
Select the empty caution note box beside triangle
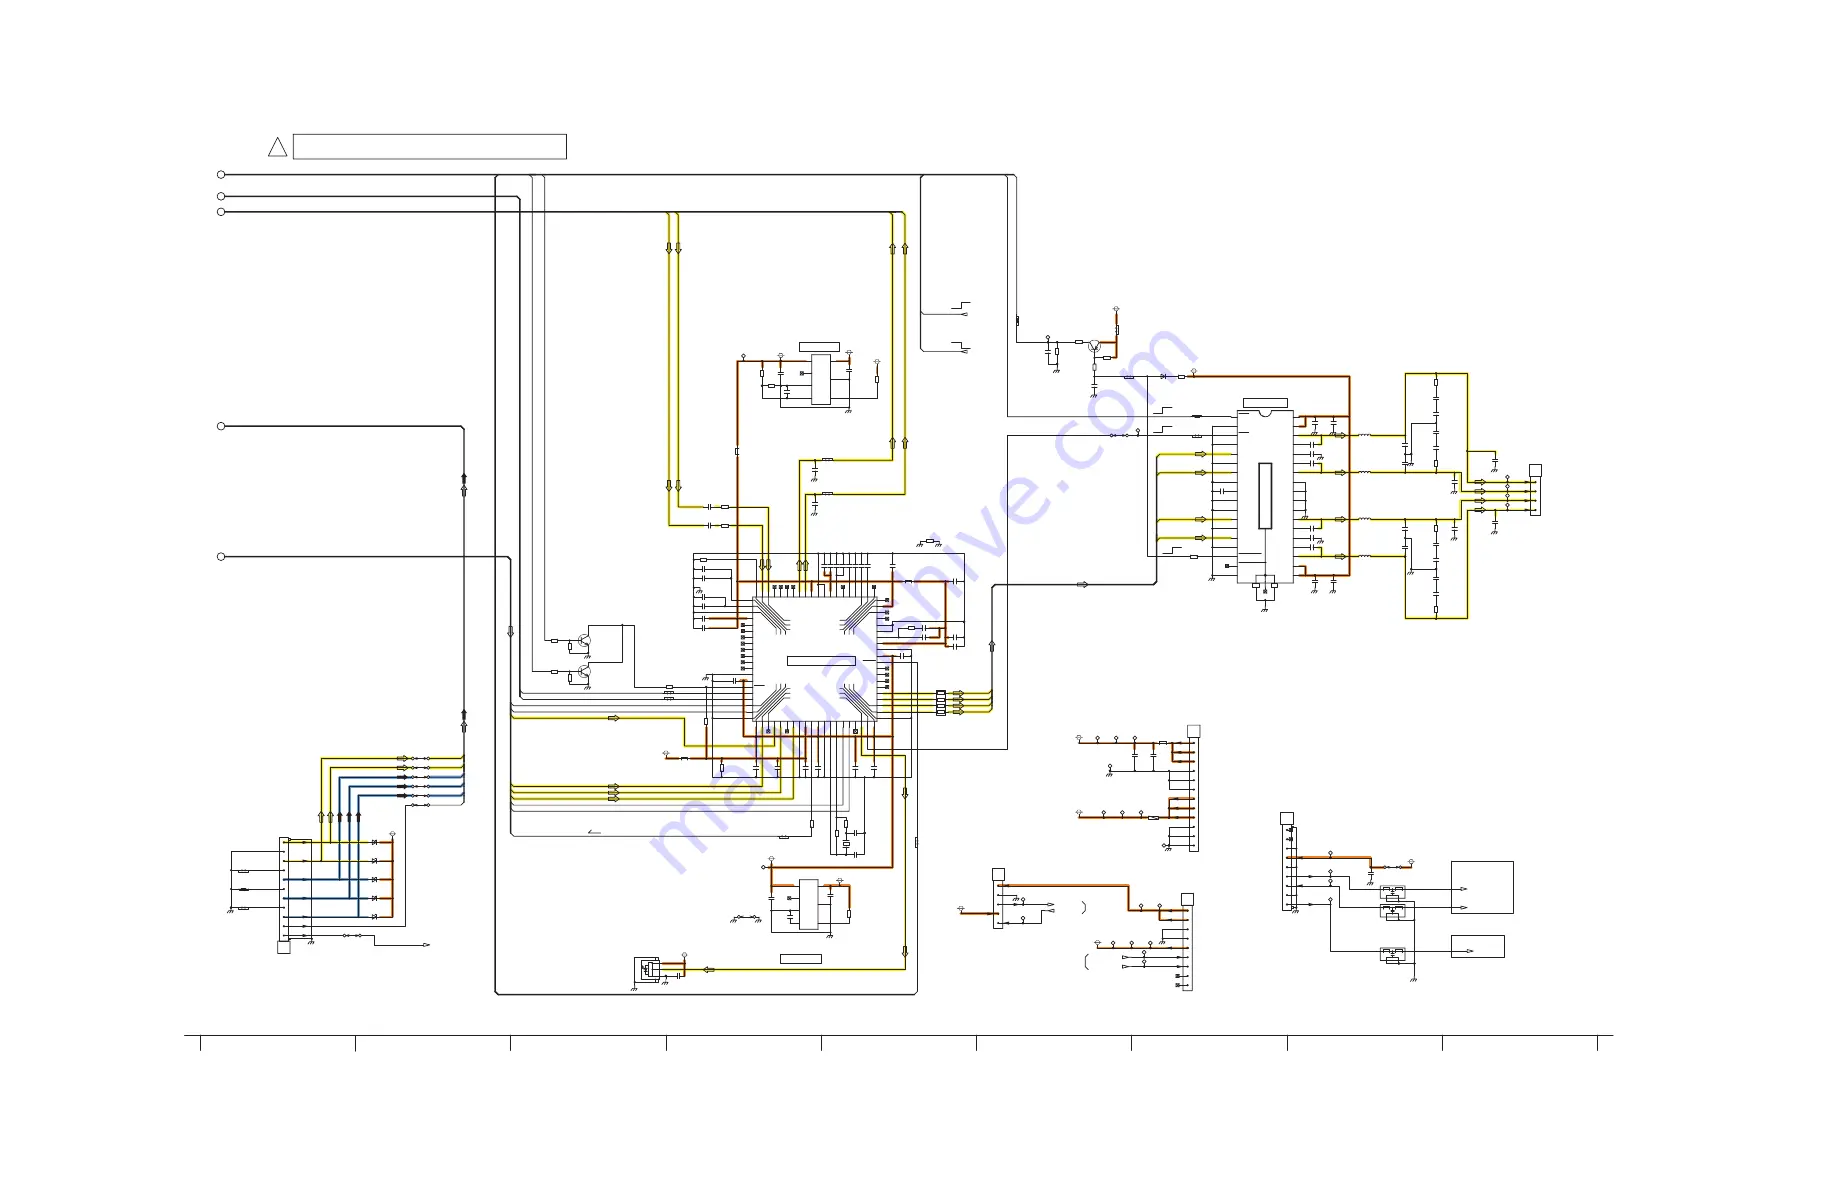tap(430, 146)
